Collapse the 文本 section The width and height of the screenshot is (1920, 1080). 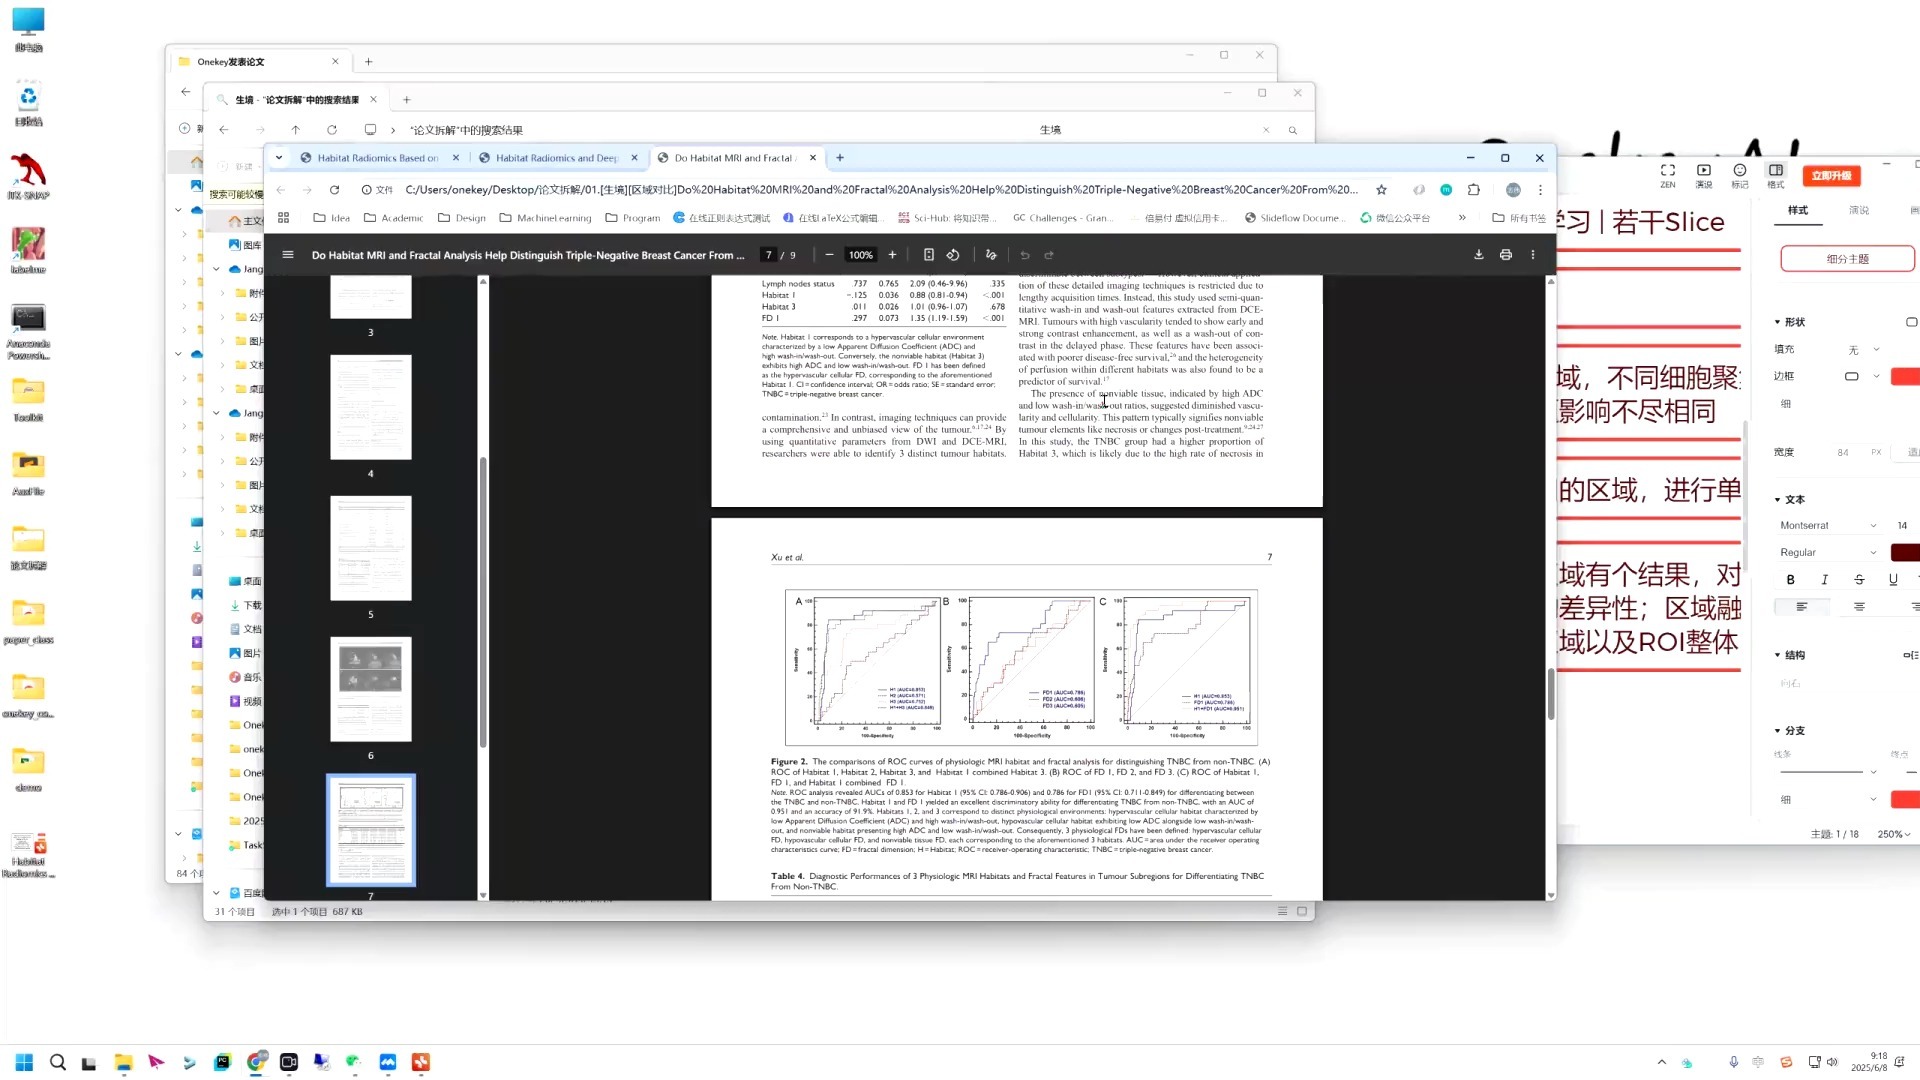1777,499
